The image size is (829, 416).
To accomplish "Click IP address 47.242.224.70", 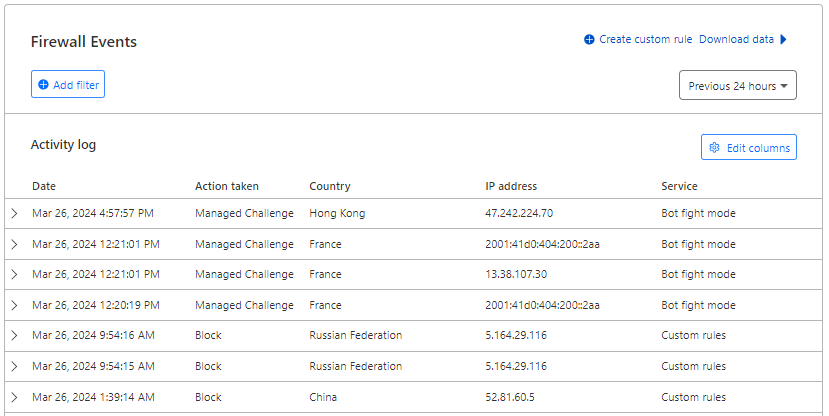I will (519, 213).
